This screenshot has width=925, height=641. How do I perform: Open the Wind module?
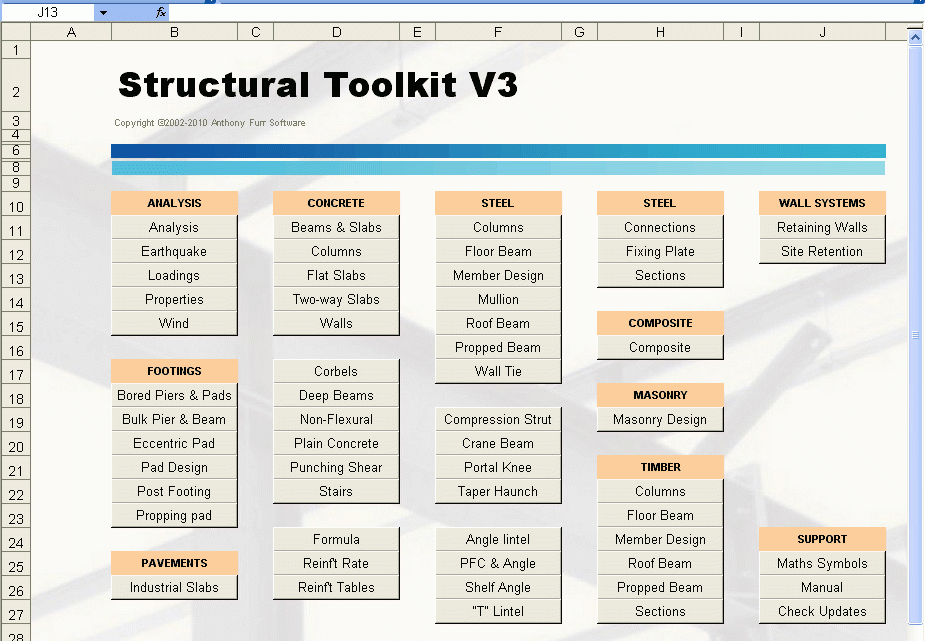tap(174, 324)
